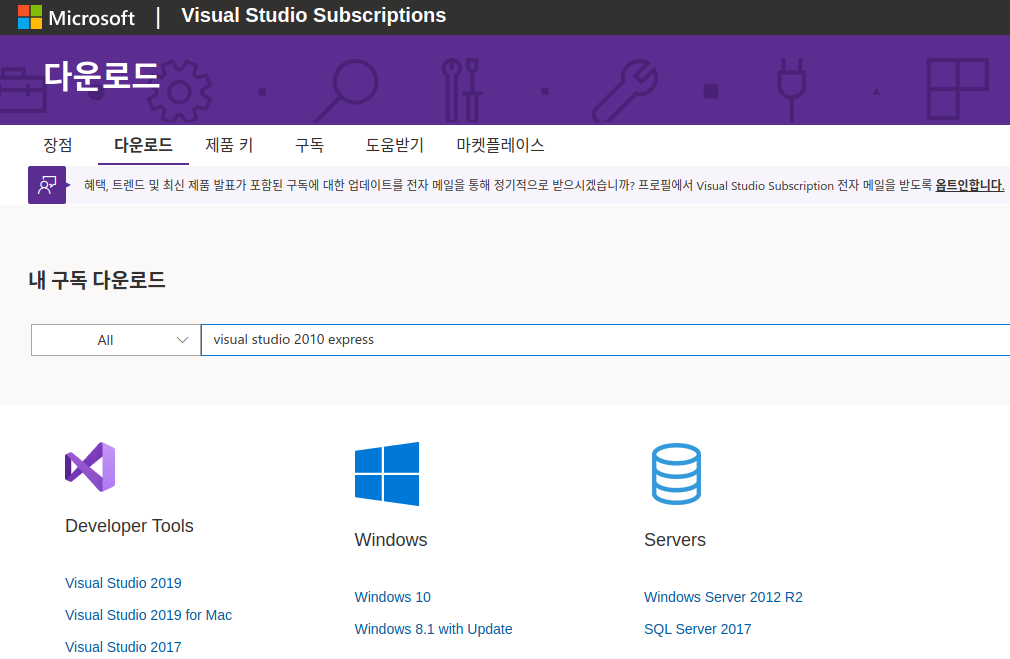Click the 옵트인합니다 link

pos(969,185)
